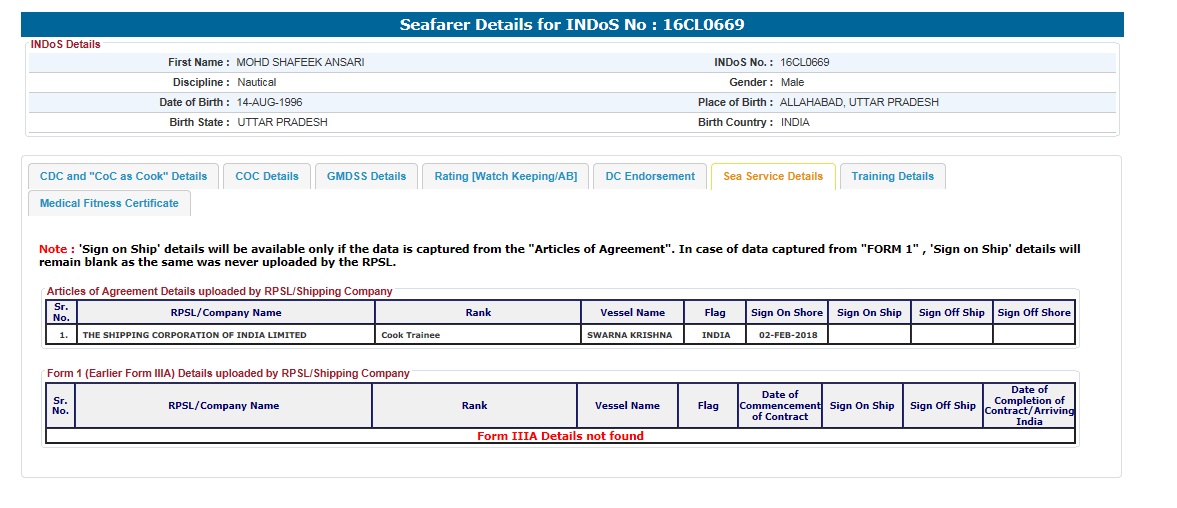
Task: Click the date of birth 14-AUG-1996
Action: point(270,102)
